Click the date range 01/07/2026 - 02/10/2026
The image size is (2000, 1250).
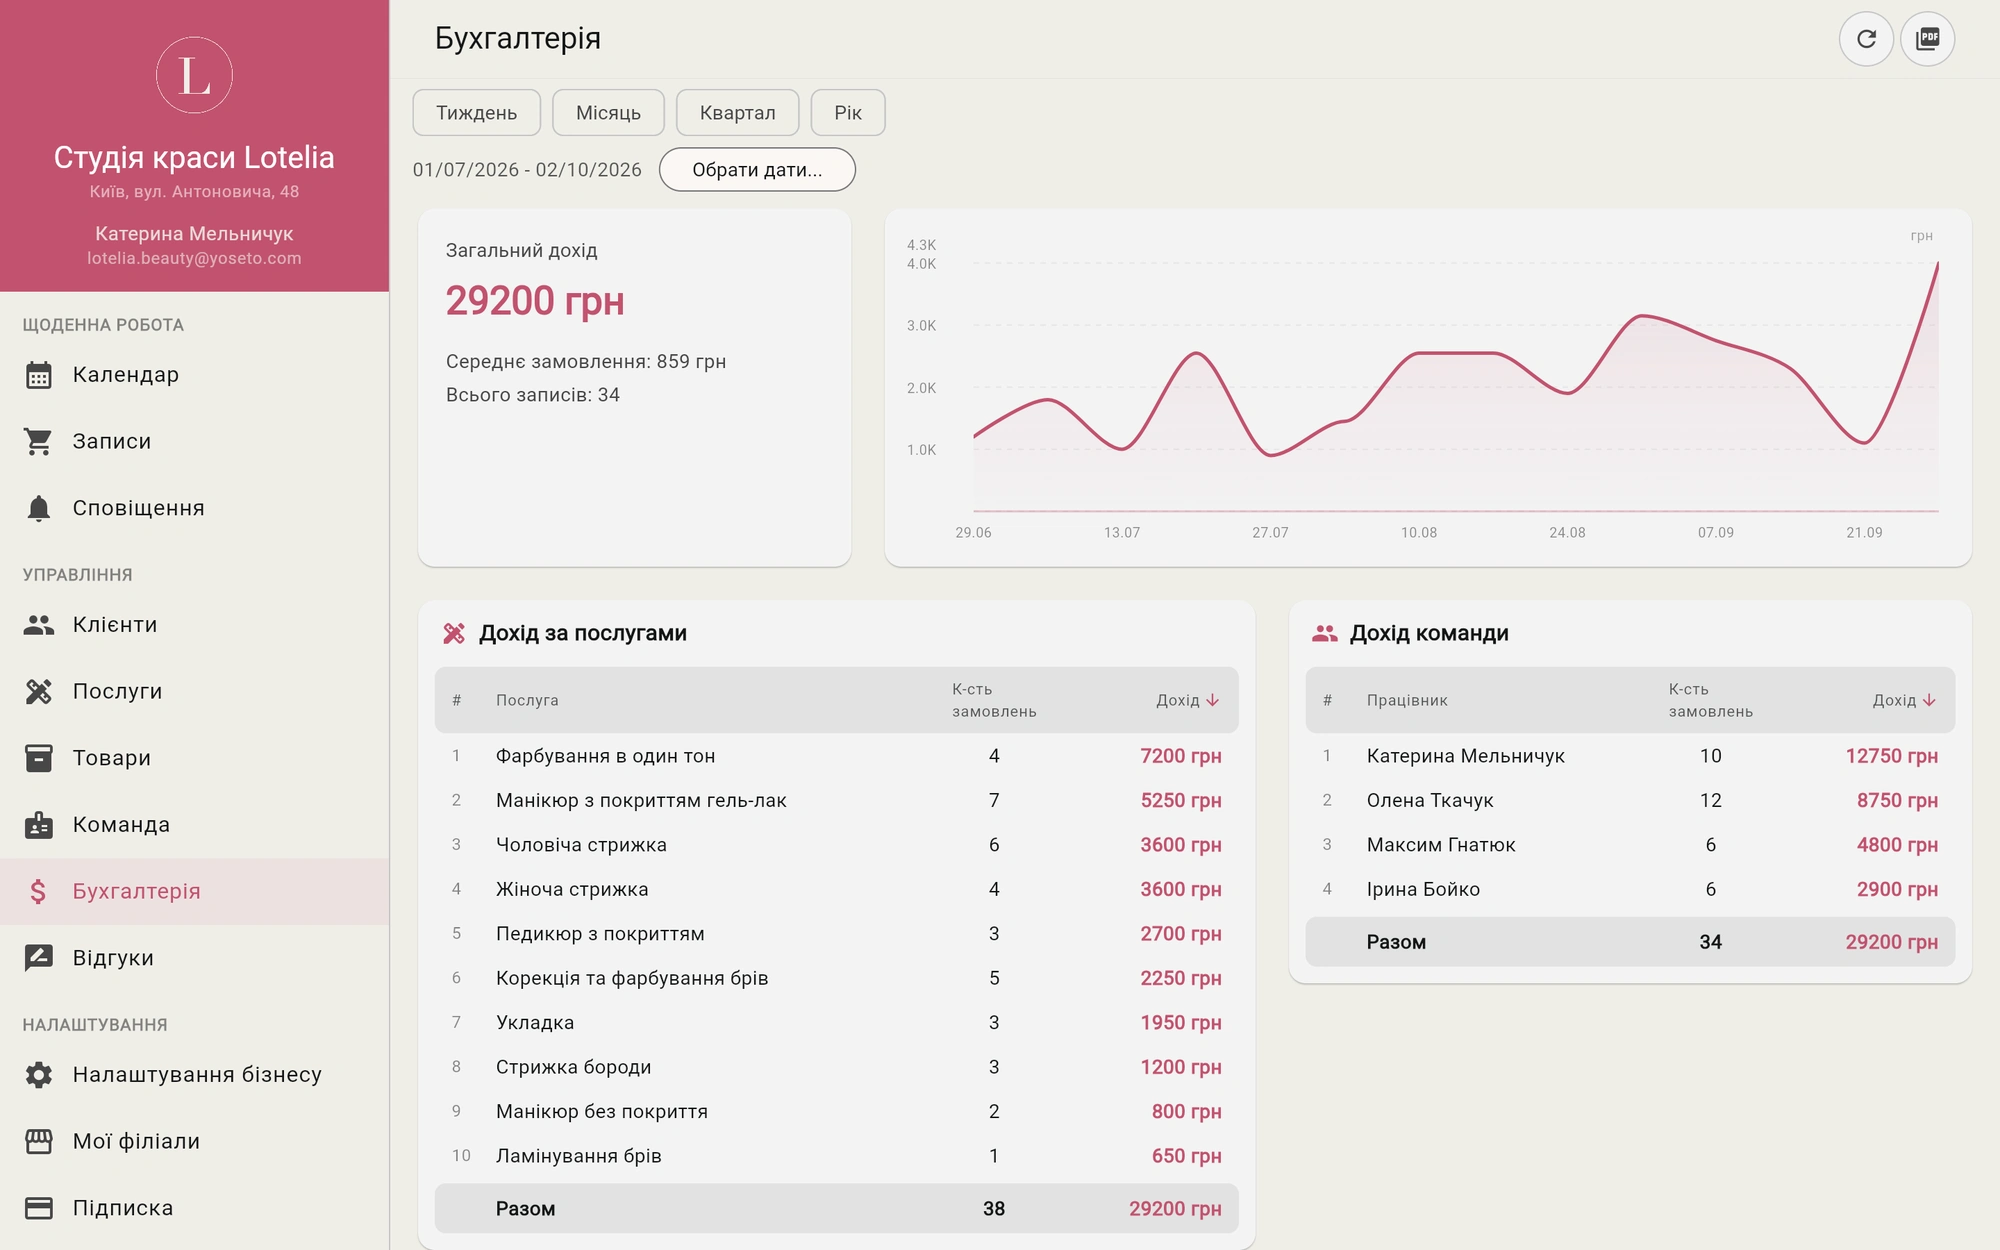pos(527,170)
